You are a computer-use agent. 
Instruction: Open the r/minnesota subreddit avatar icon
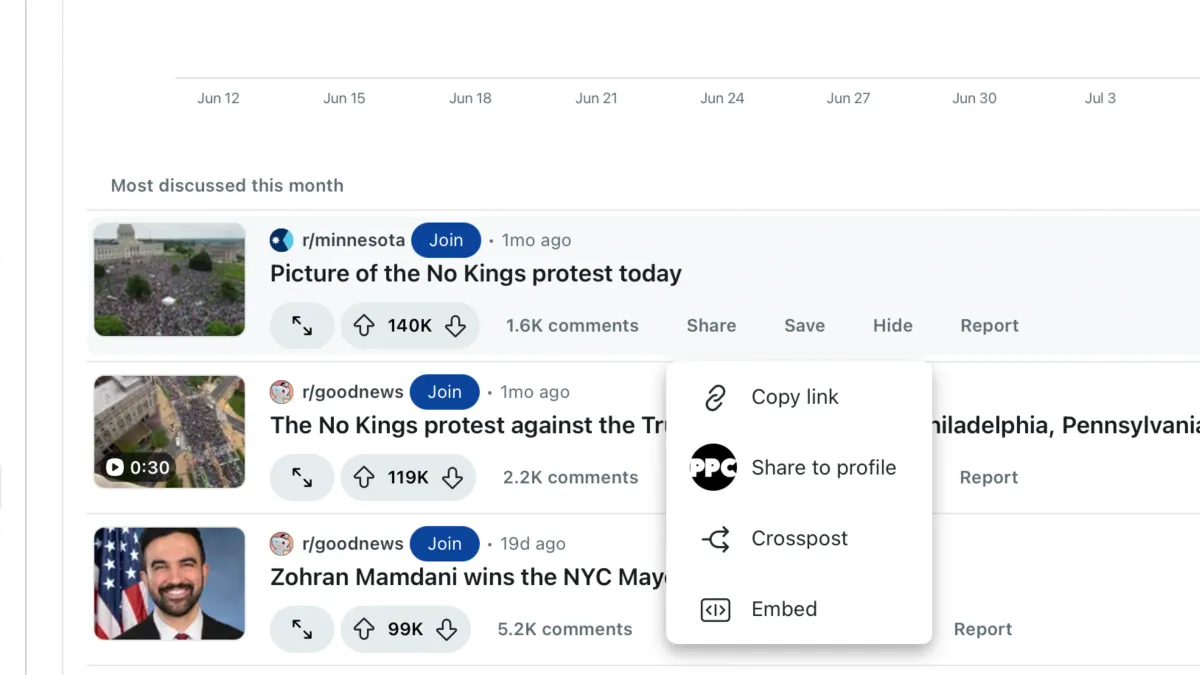click(281, 239)
